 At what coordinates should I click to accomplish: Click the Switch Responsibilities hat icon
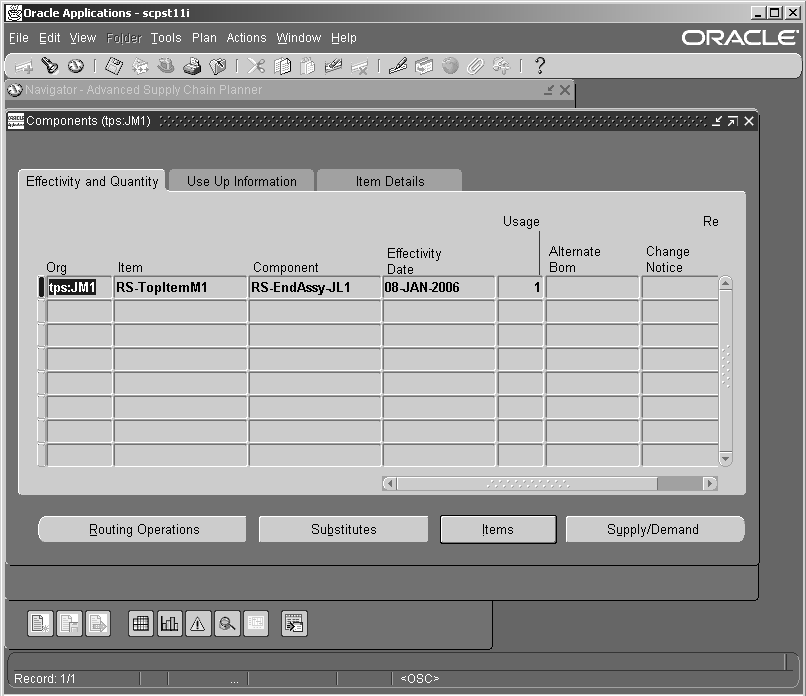pyautogui.click(x=166, y=66)
